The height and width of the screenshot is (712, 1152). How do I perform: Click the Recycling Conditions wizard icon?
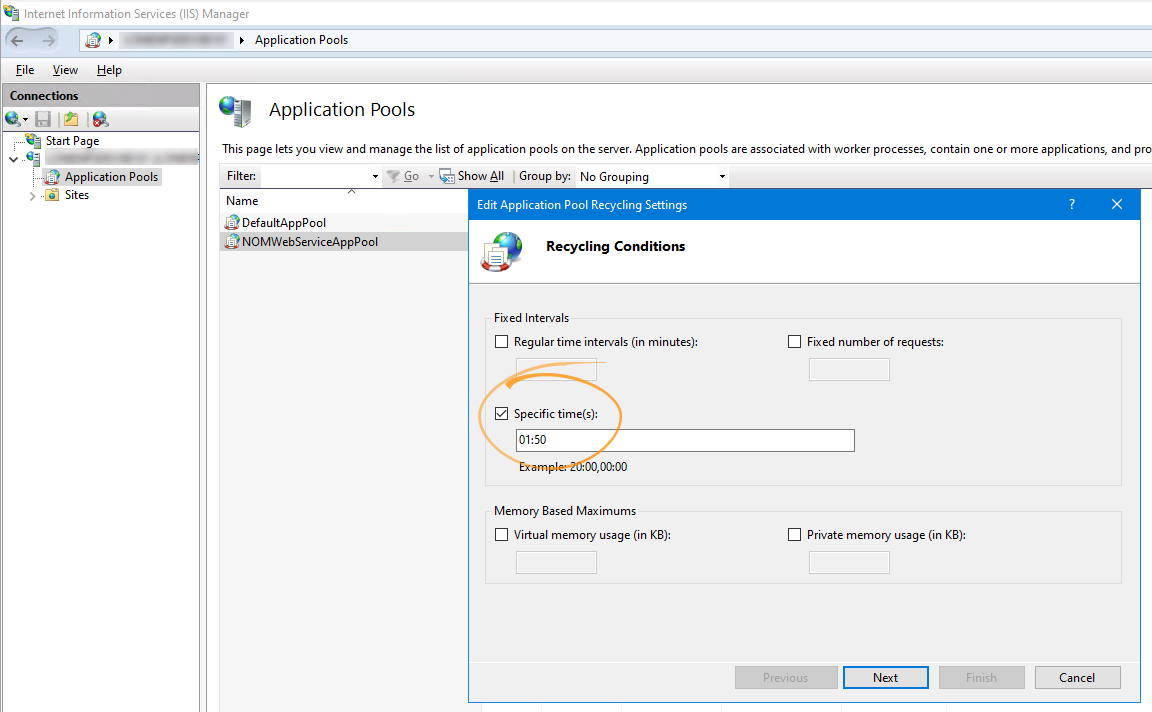tap(502, 251)
